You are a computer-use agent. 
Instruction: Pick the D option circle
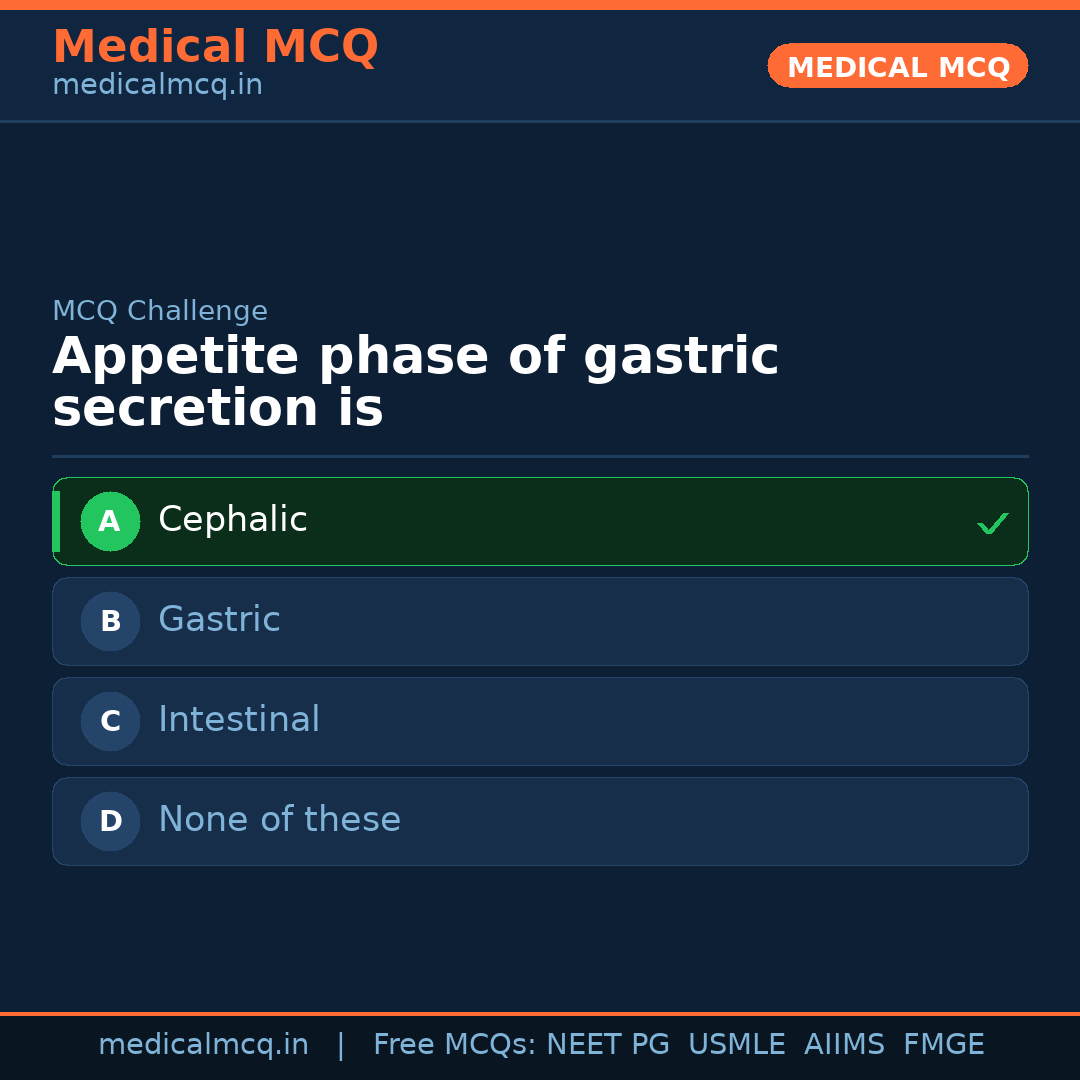110,821
